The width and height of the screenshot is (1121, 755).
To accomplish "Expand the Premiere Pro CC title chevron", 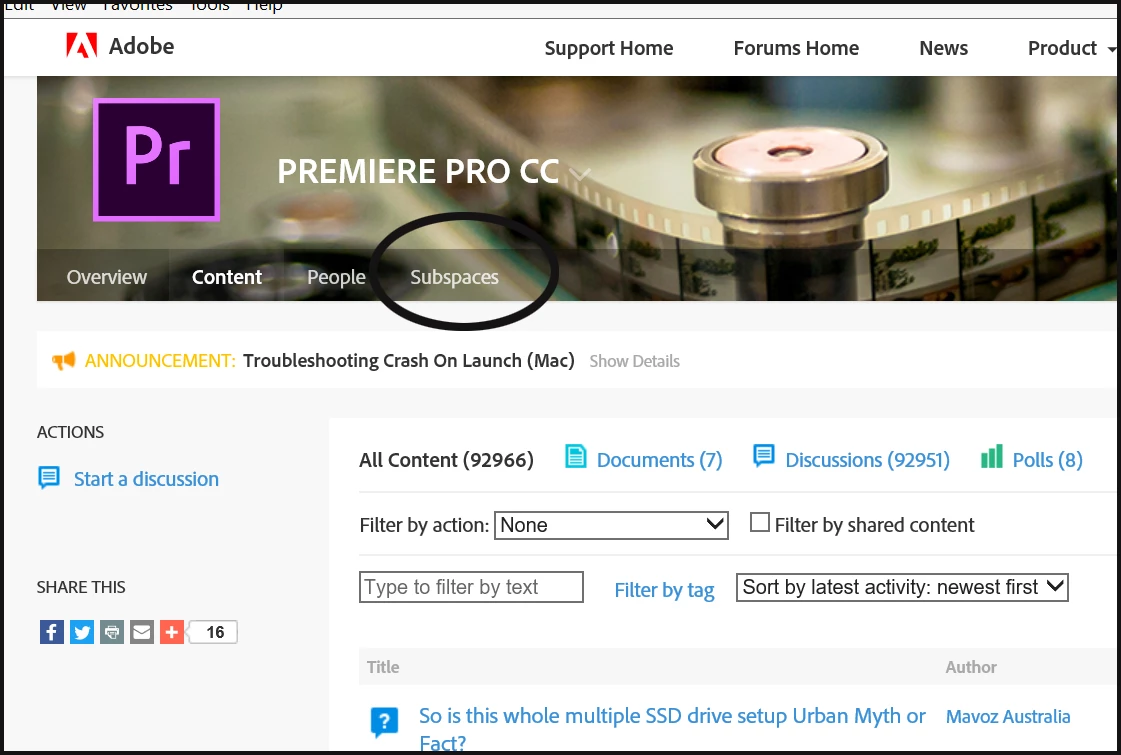I will click(579, 174).
